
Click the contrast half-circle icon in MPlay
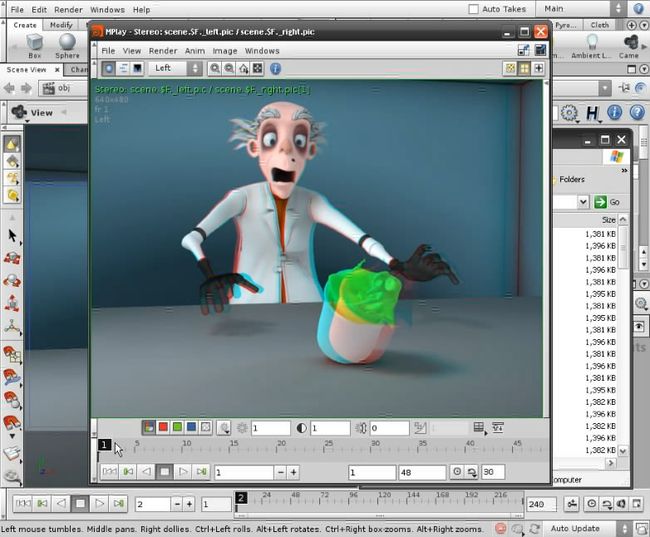301,428
